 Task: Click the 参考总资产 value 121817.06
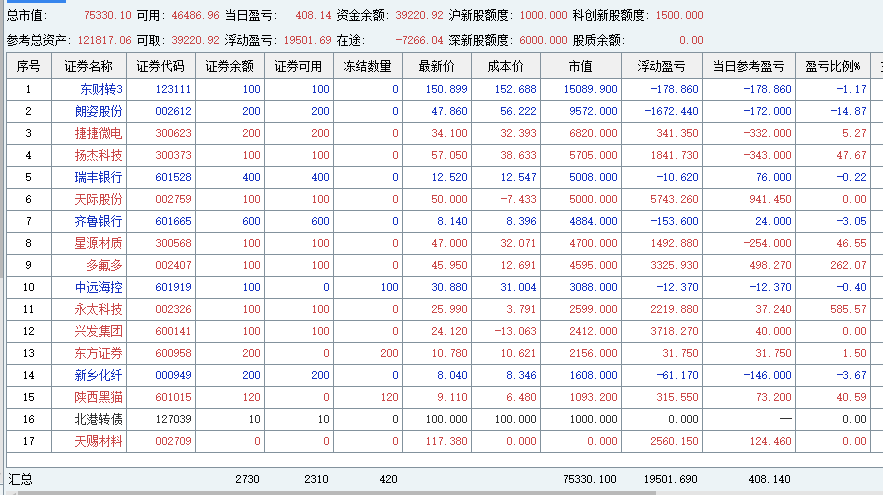click(x=104, y=40)
